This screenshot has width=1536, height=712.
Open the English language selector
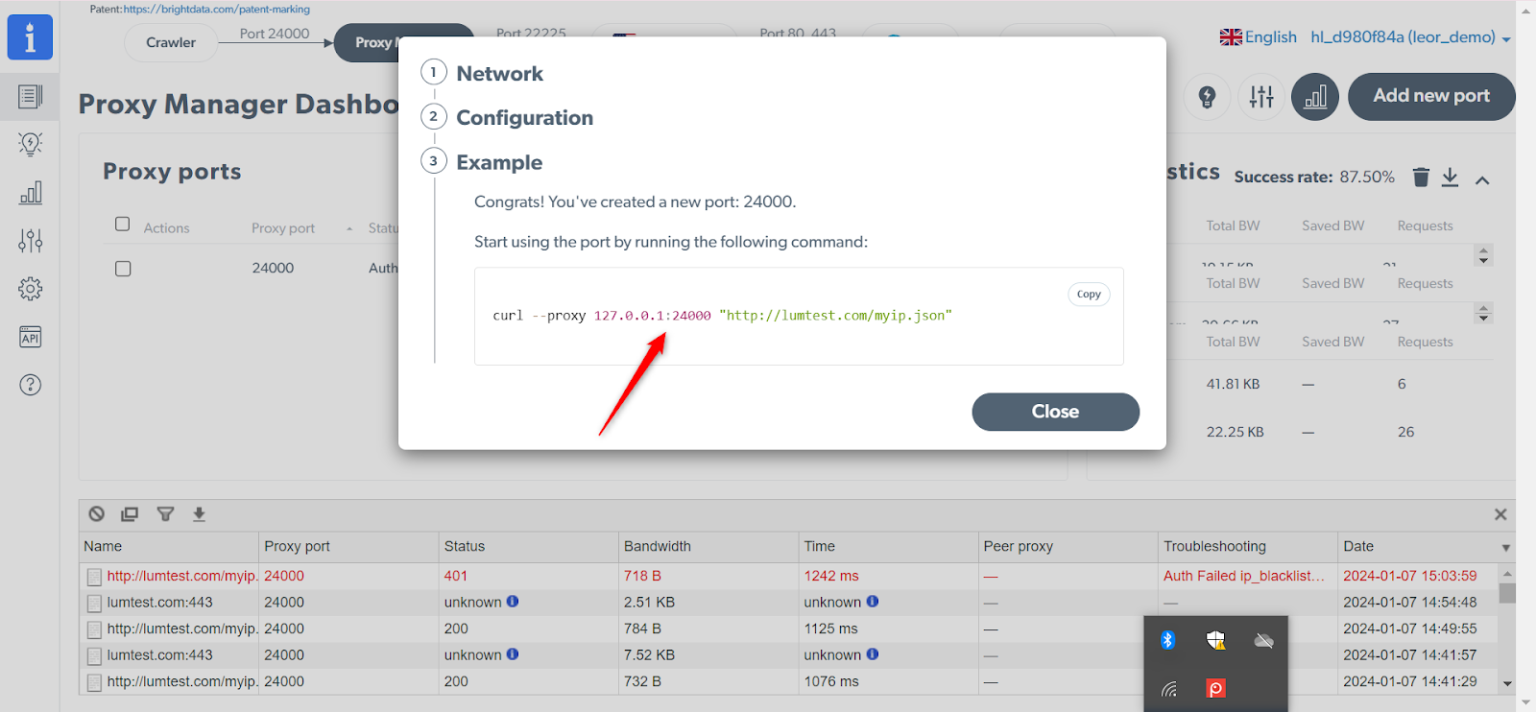(x=1258, y=38)
